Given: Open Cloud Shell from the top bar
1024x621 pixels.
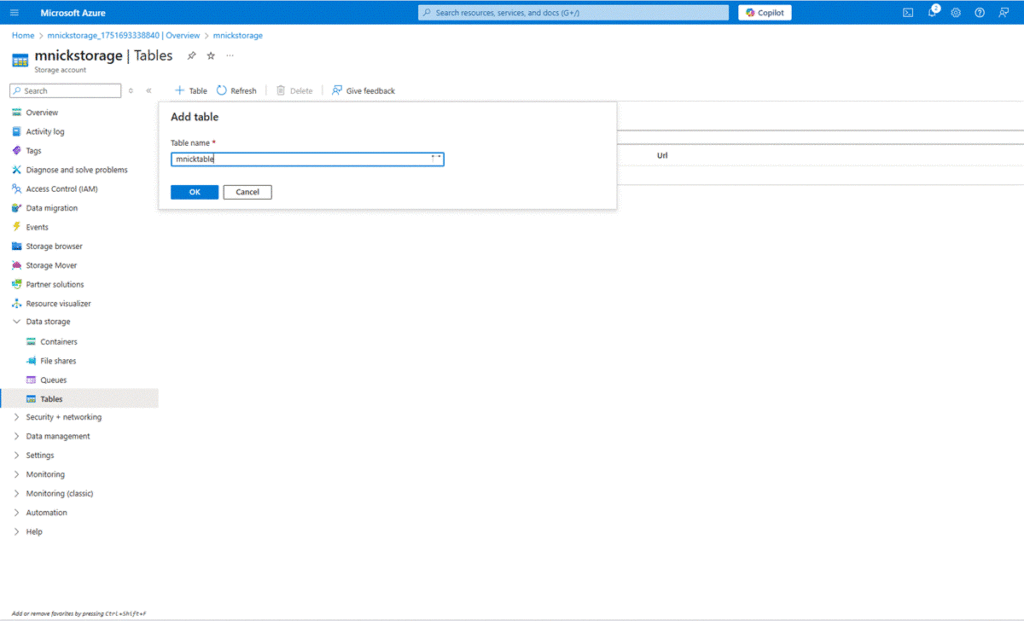Looking at the screenshot, I should point(908,13).
